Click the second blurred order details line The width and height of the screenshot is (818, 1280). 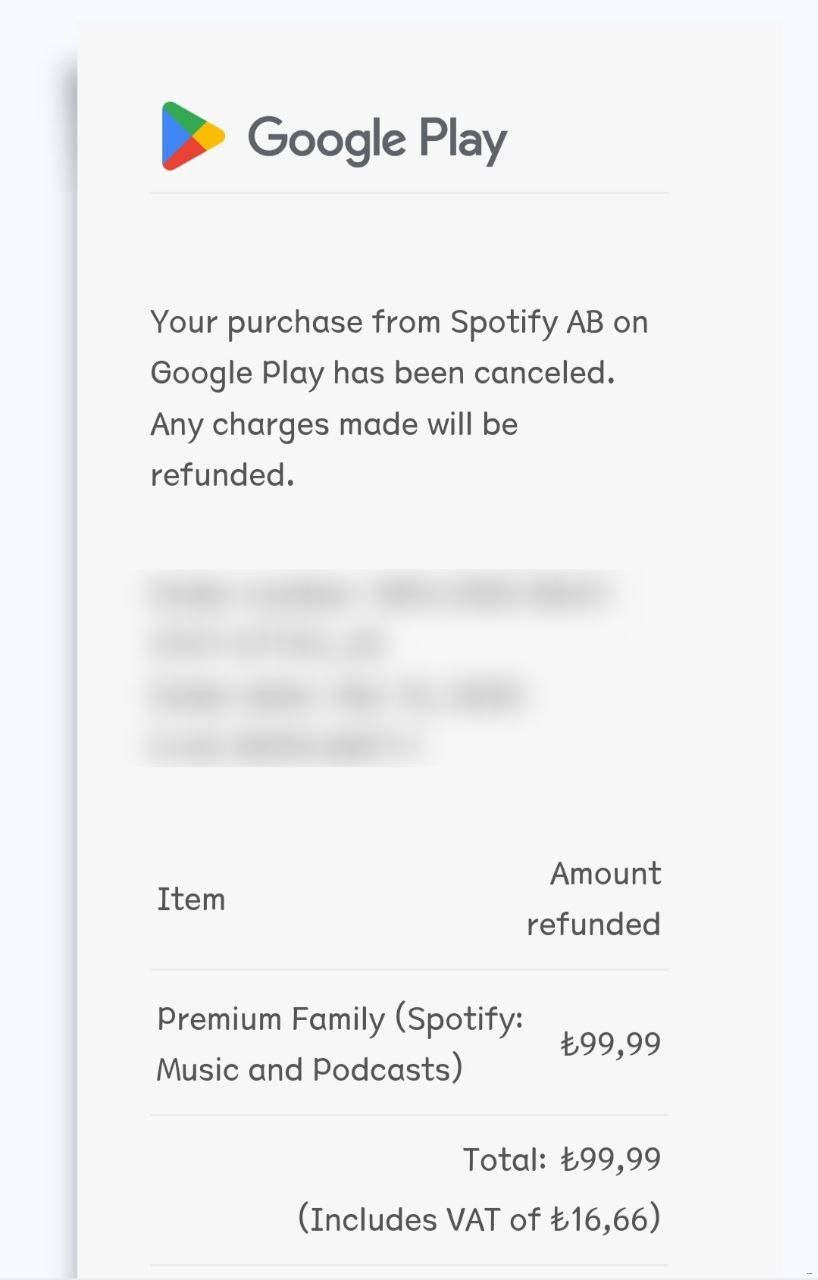pyautogui.click(x=268, y=645)
